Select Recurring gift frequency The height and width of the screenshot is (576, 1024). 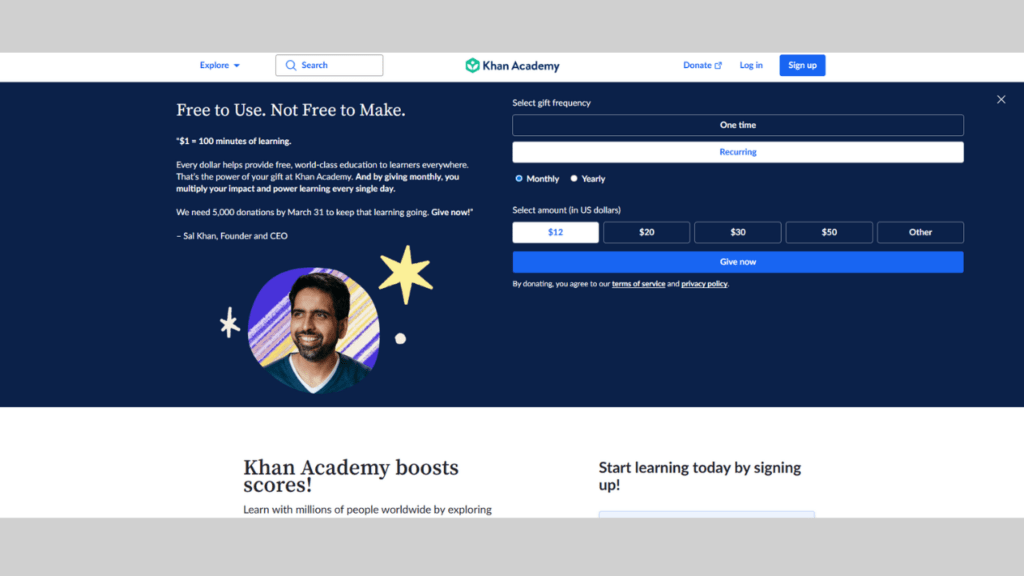click(738, 152)
